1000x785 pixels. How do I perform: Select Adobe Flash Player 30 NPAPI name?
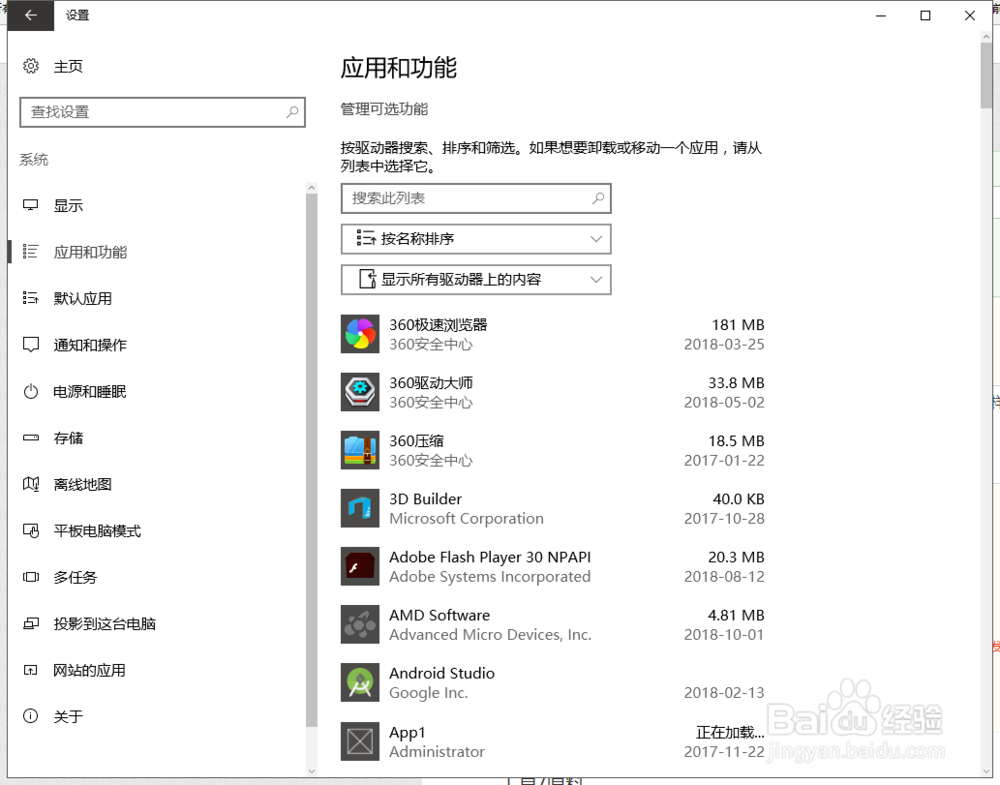pyautogui.click(x=490, y=557)
